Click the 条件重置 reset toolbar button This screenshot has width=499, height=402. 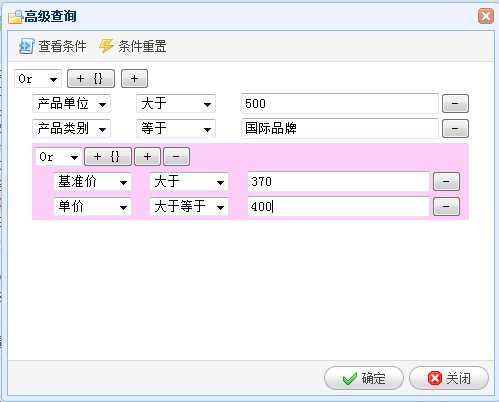133,46
